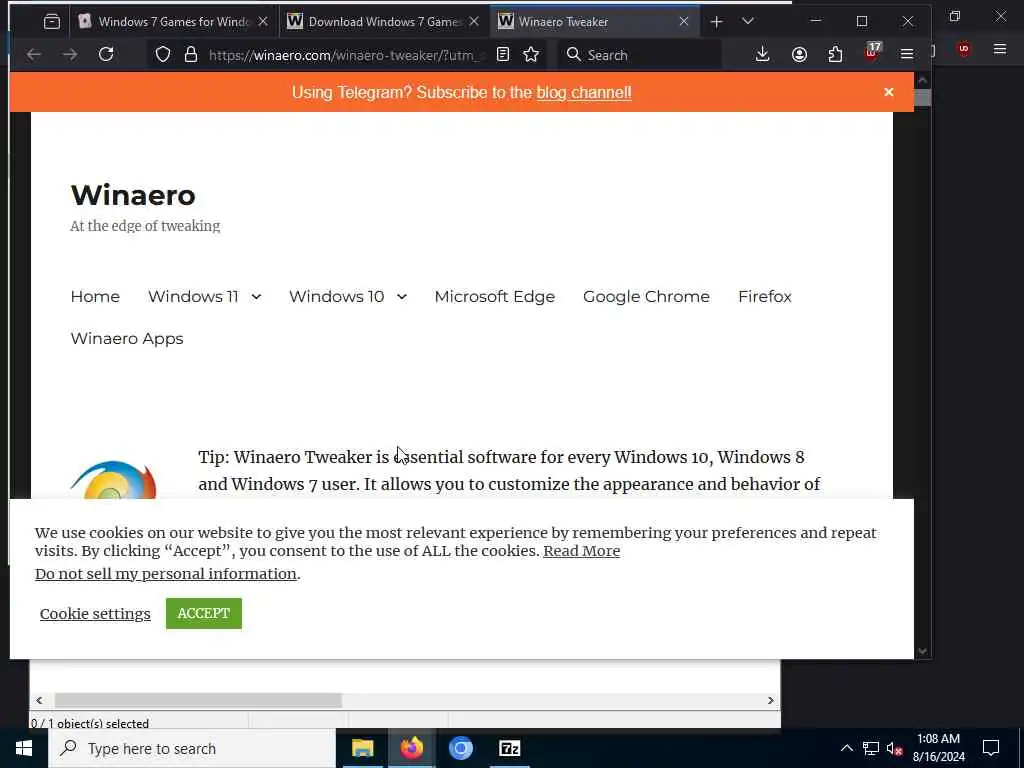
Task: Switch to Download Windows 7 Games tab
Action: (384, 22)
